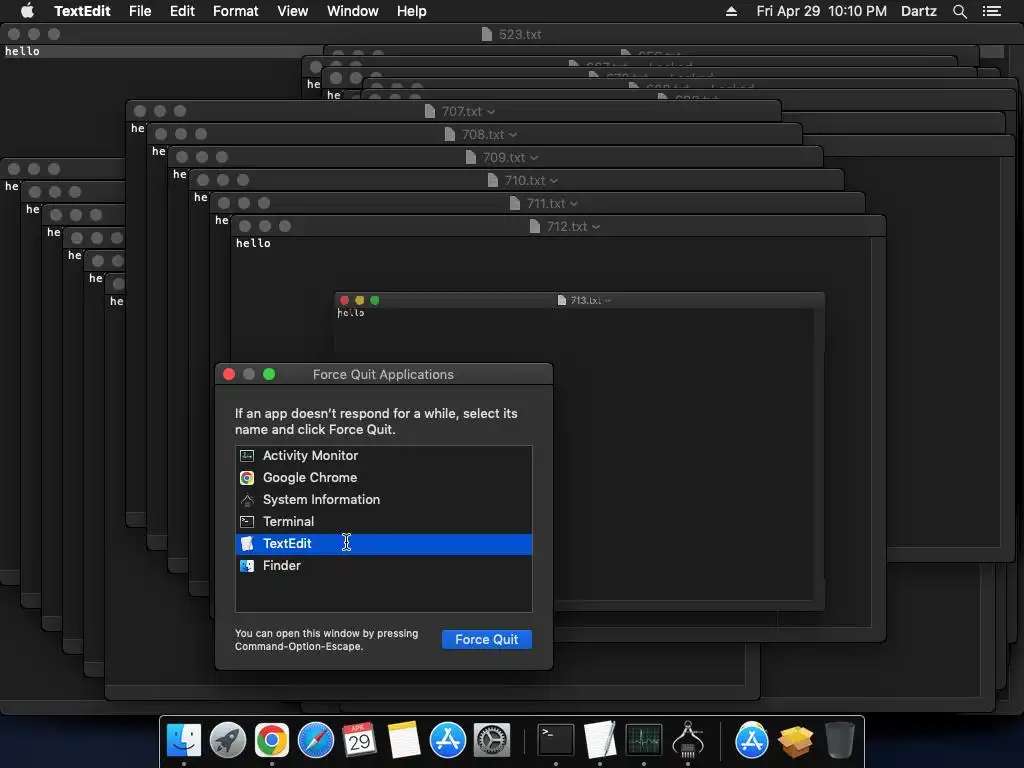The width and height of the screenshot is (1024, 768).
Task: Click TextEdit icon in the Dock
Action: pyautogui.click(x=600, y=740)
